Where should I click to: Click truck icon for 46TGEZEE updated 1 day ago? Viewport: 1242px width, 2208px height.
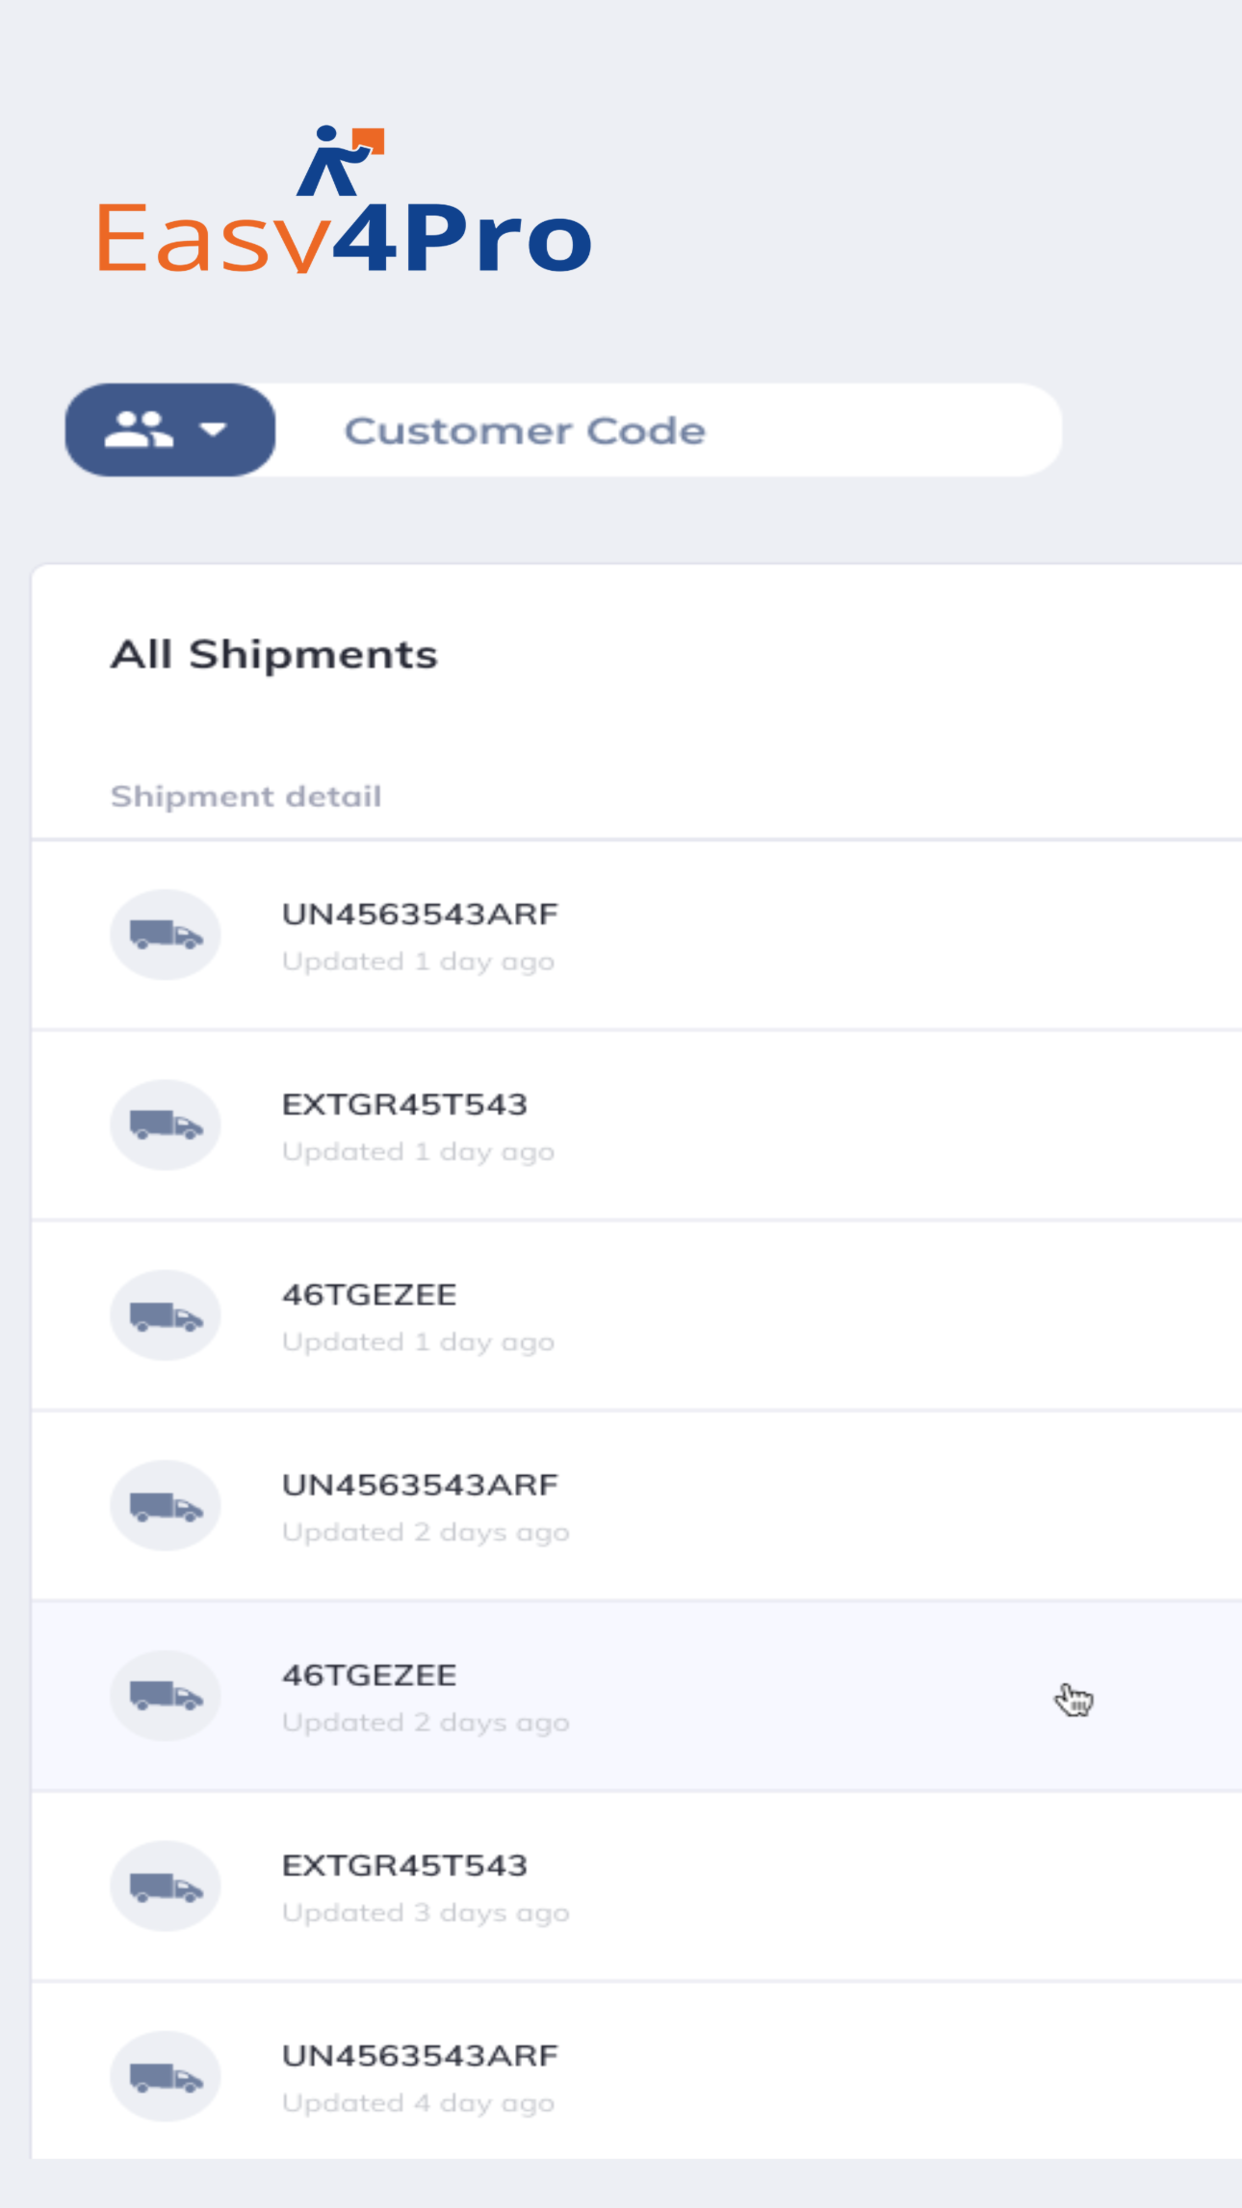pyautogui.click(x=165, y=1315)
